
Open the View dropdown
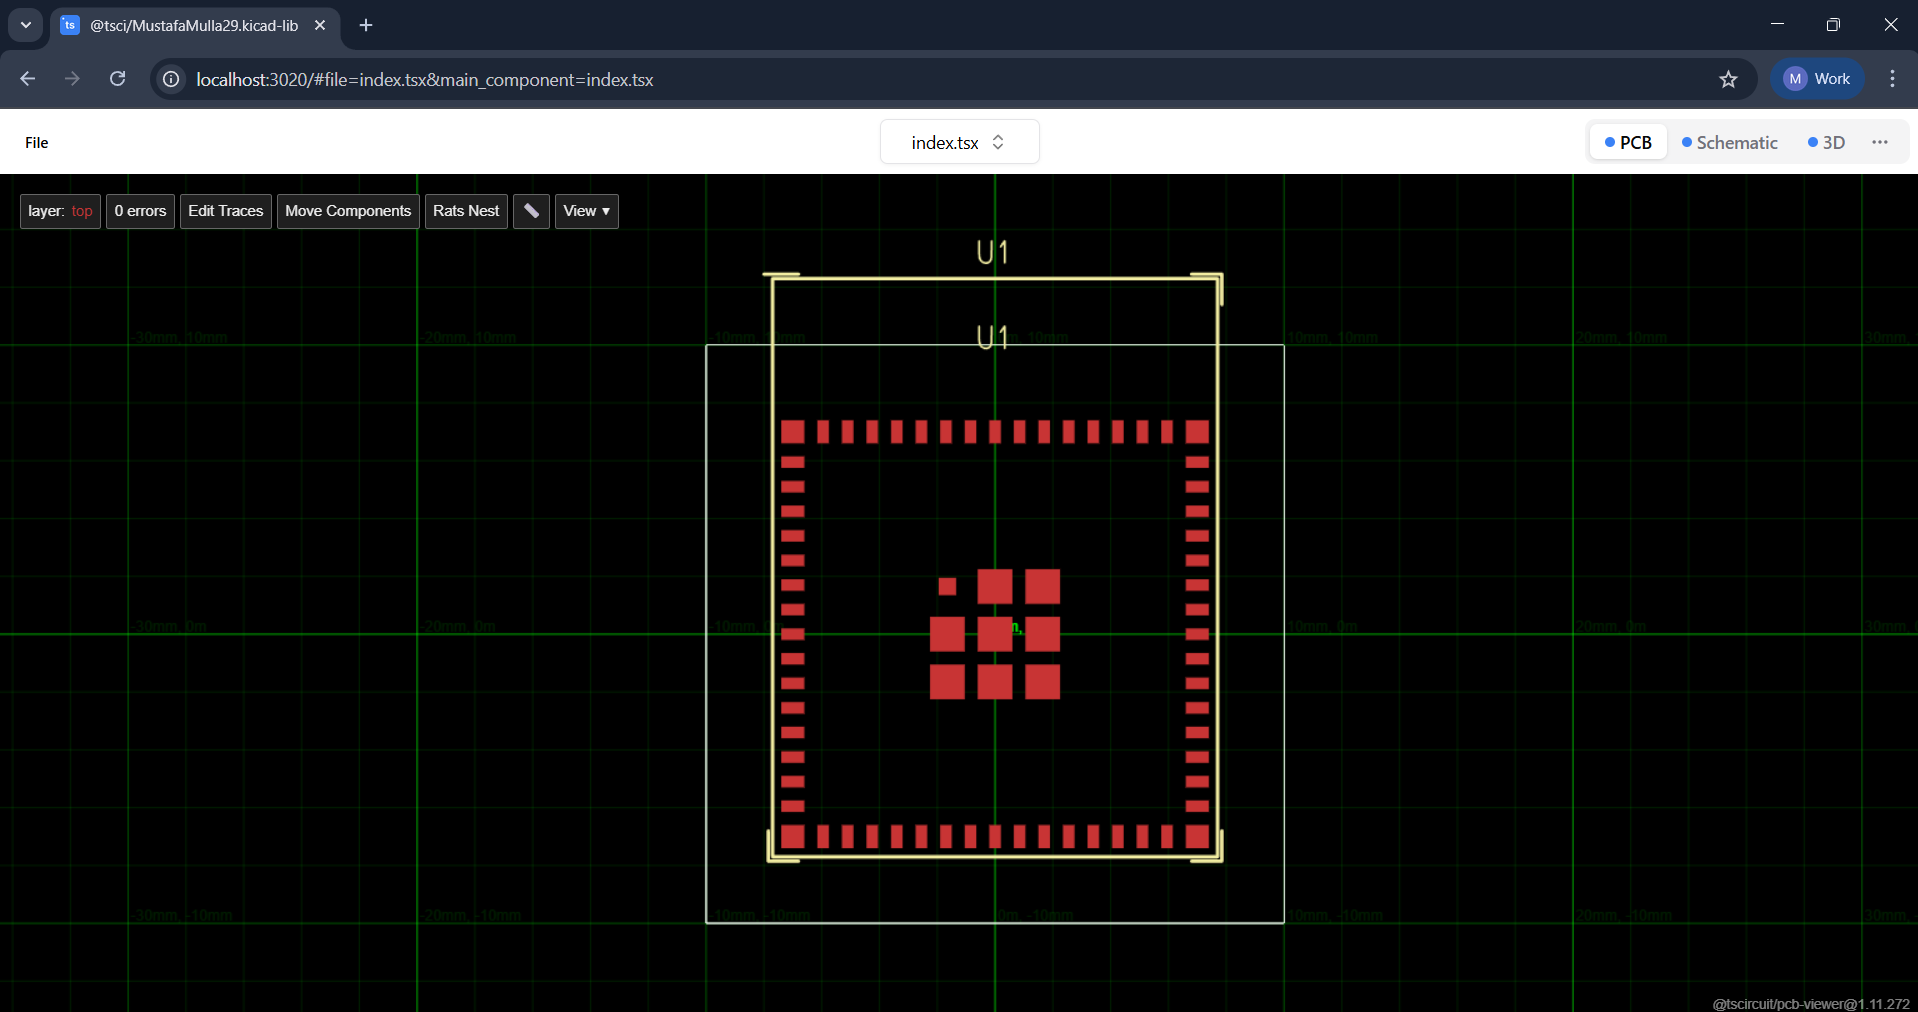pyautogui.click(x=586, y=211)
